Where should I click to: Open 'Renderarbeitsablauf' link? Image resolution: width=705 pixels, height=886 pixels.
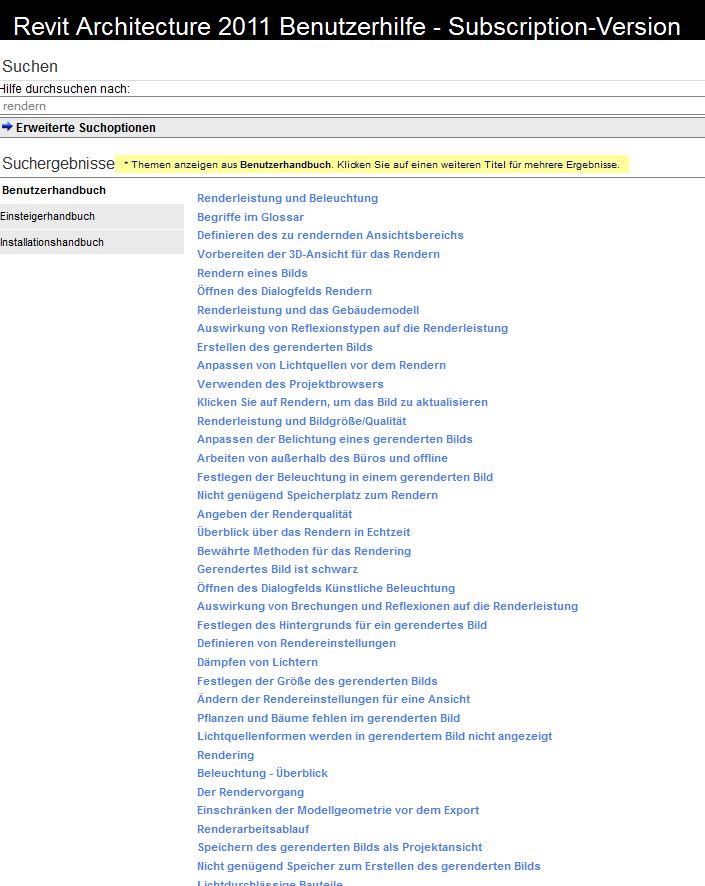pos(253,829)
